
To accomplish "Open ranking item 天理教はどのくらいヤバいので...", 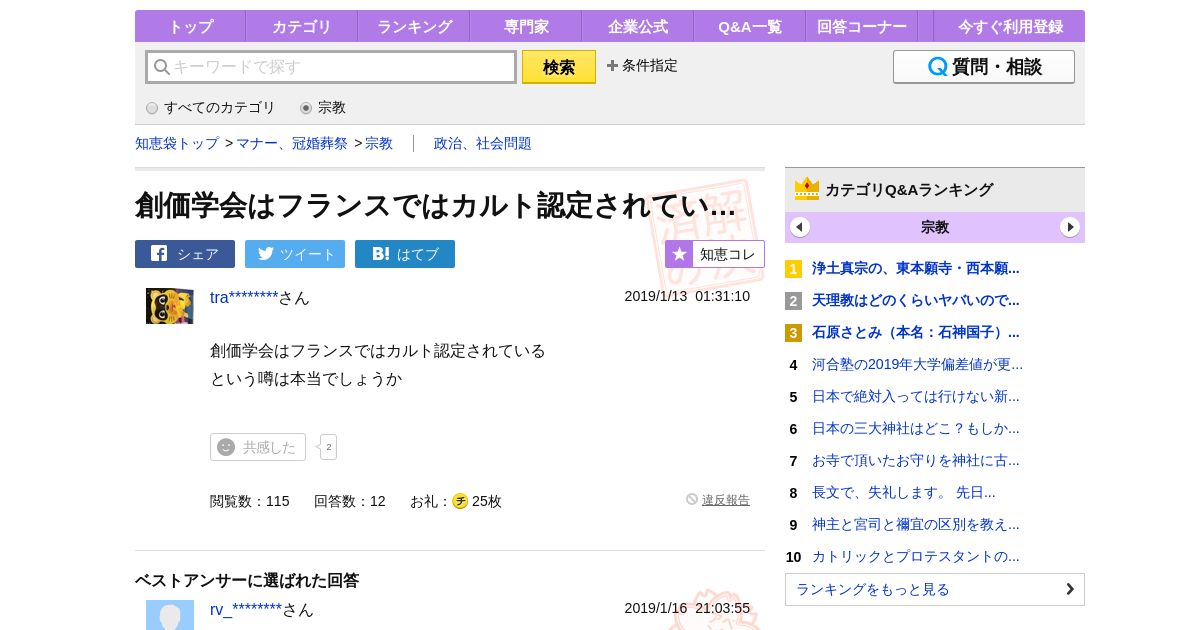I will click(x=916, y=300).
